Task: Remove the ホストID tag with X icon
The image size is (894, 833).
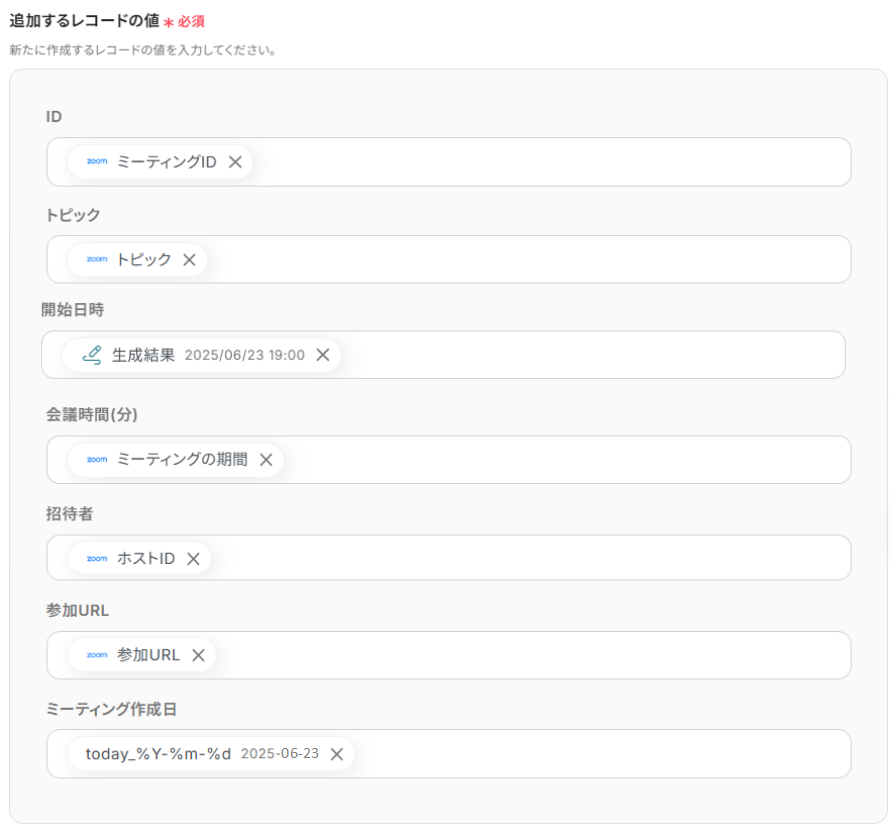Action: click(x=193, y=559)
